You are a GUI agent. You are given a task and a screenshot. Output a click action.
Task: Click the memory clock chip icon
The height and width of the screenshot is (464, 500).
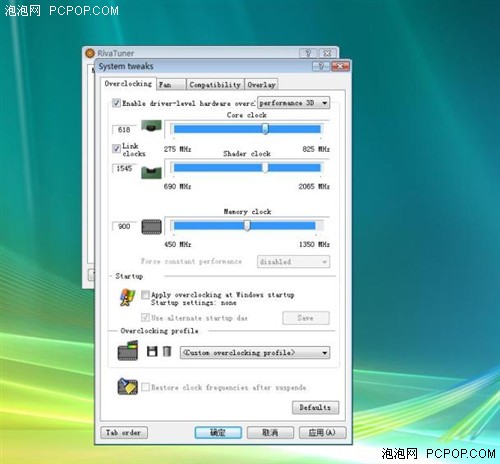152,227
